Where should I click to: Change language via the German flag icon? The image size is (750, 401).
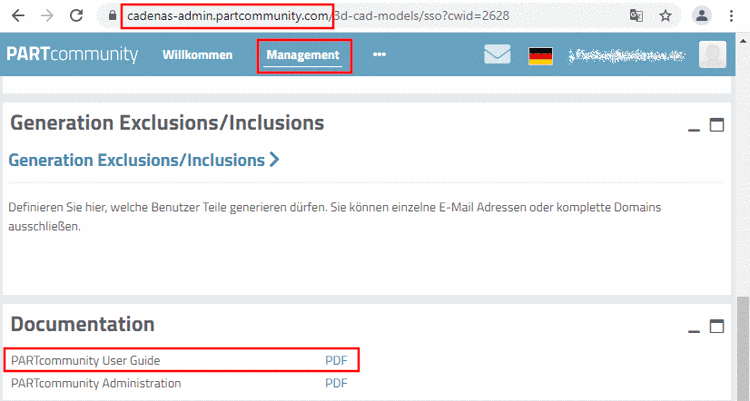point(540,56)
